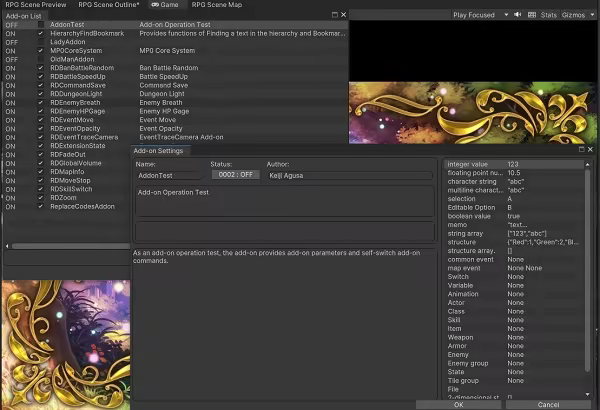Maximize the Add-on Settings window
The width and height of the screenshot is (600, 410).
click(581, 150)
